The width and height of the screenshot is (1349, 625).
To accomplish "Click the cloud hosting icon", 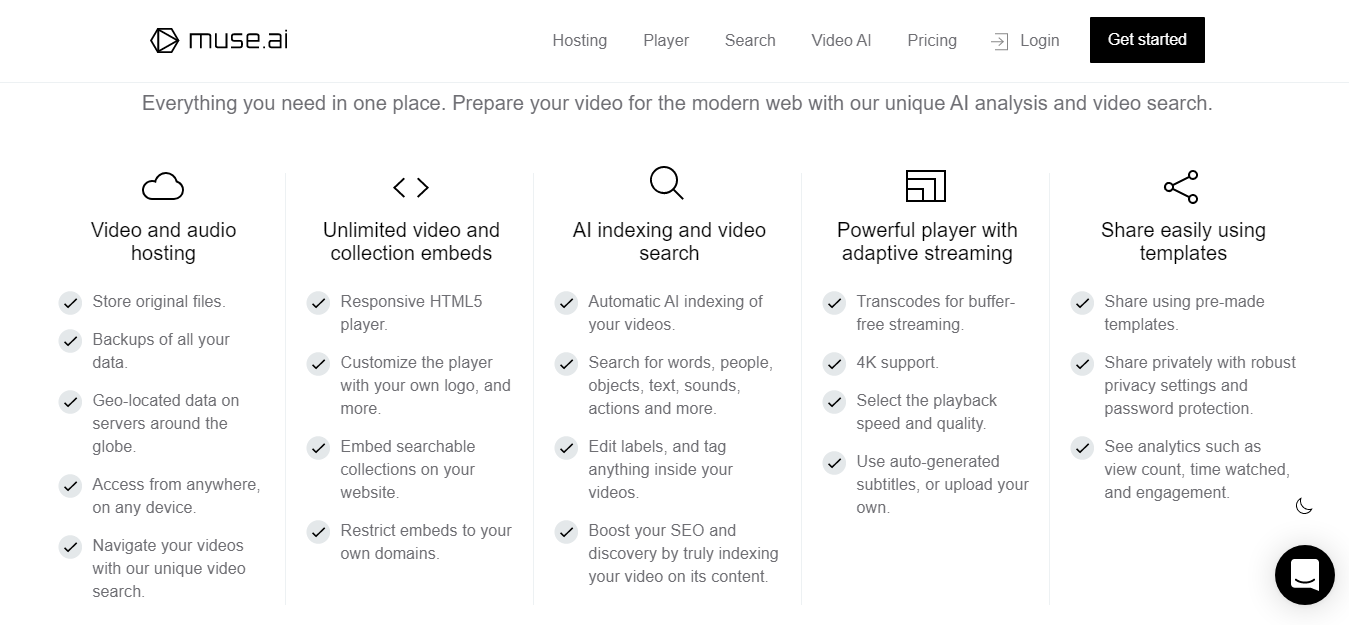I will [x=163, y=187].
